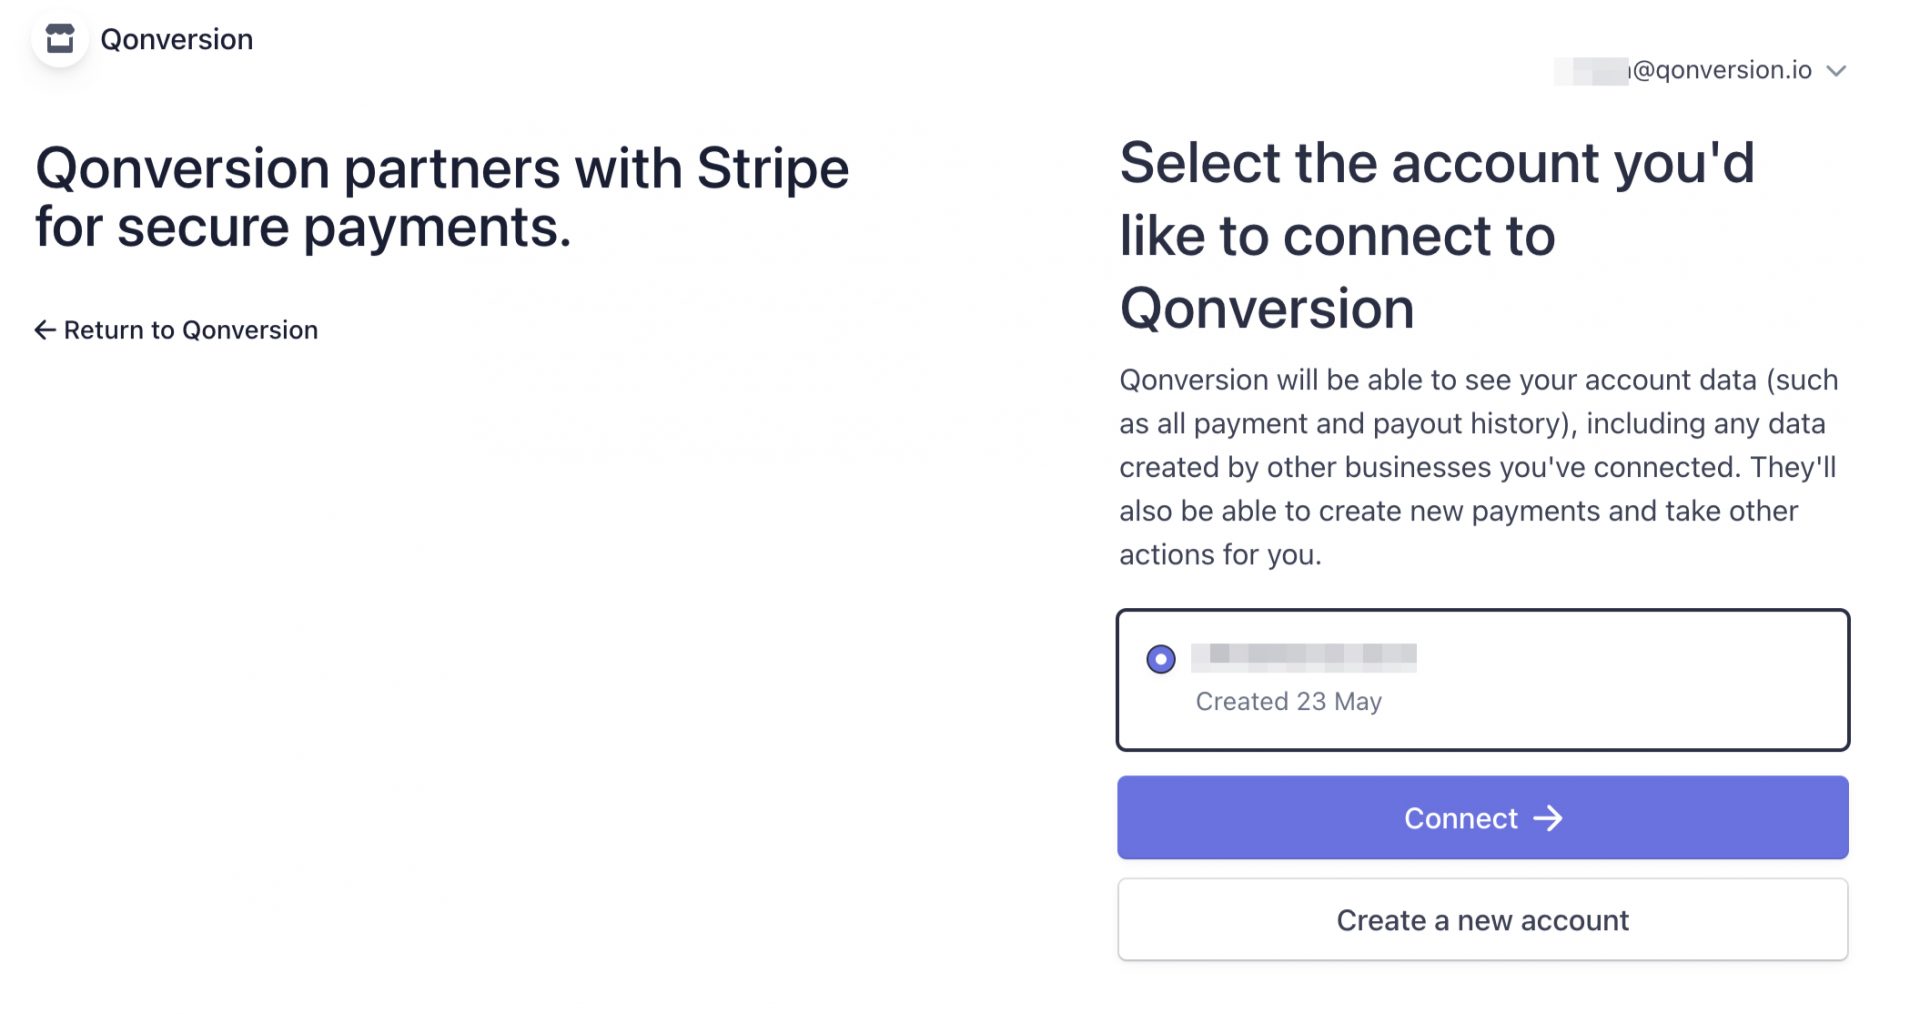Click Create a new account
The image size is (1920, 1014).
point(1482,919)
